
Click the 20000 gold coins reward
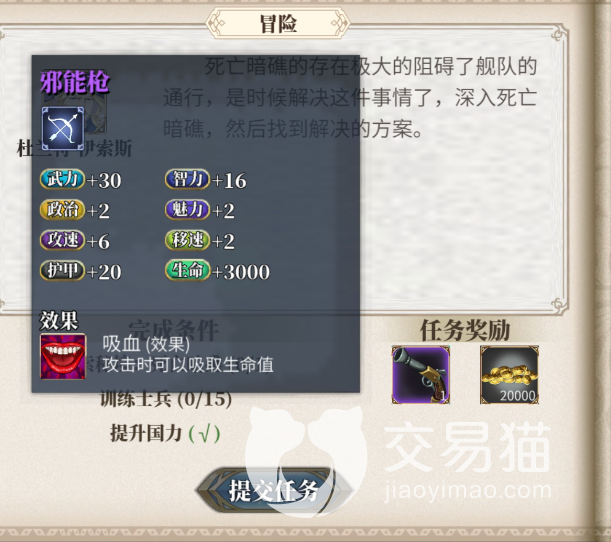click(509, 374)
